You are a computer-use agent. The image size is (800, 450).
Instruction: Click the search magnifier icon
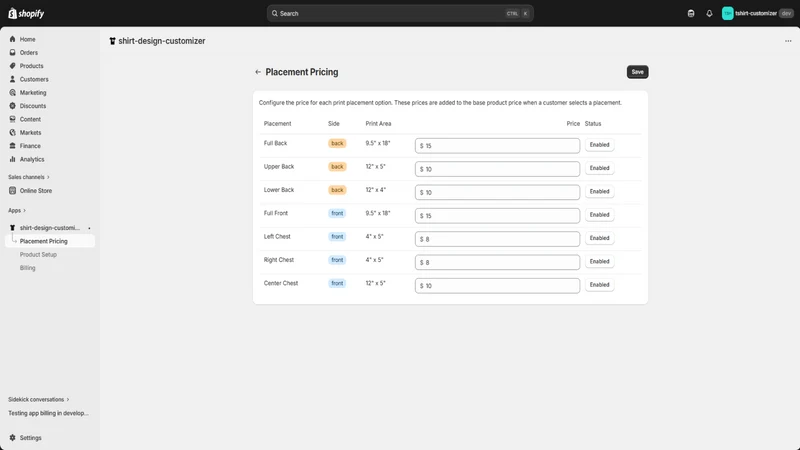tap(274, 13)
